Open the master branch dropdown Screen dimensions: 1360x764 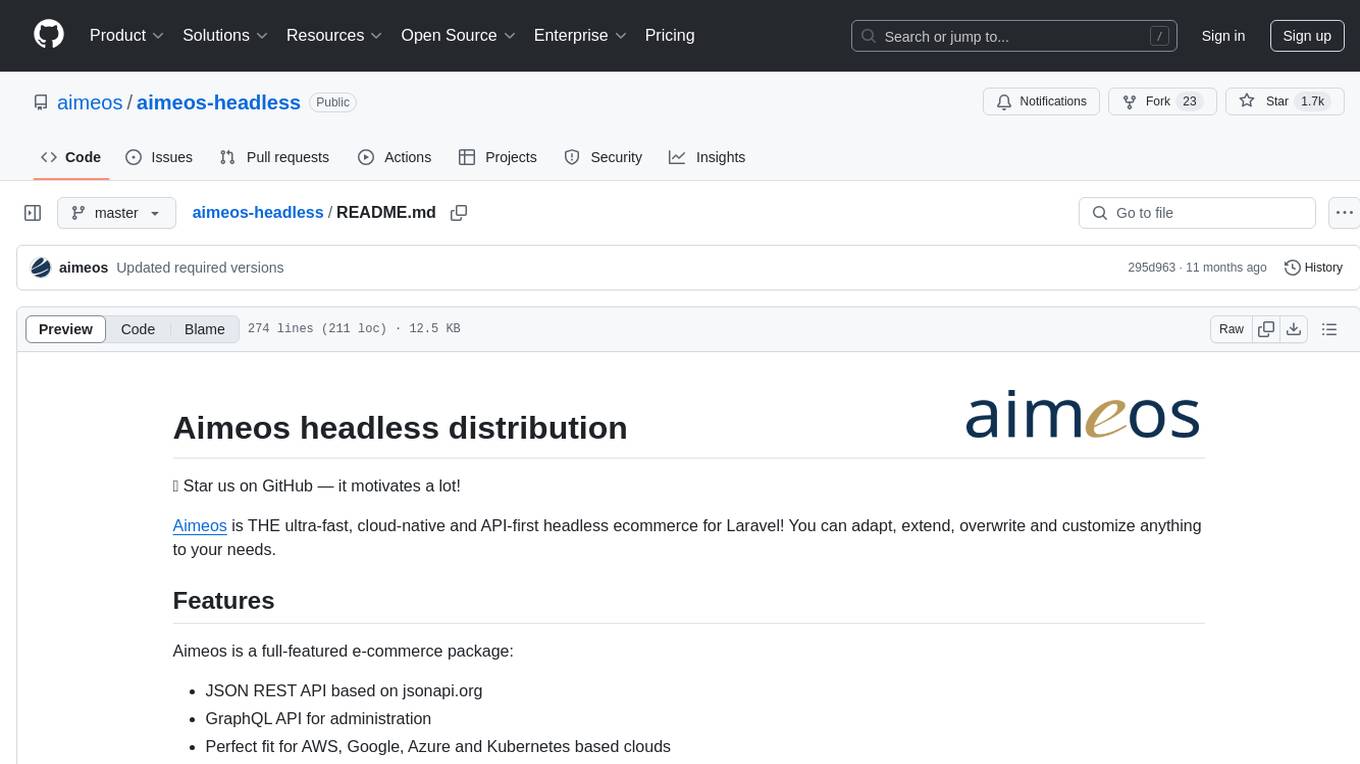(x=116, y=213)
